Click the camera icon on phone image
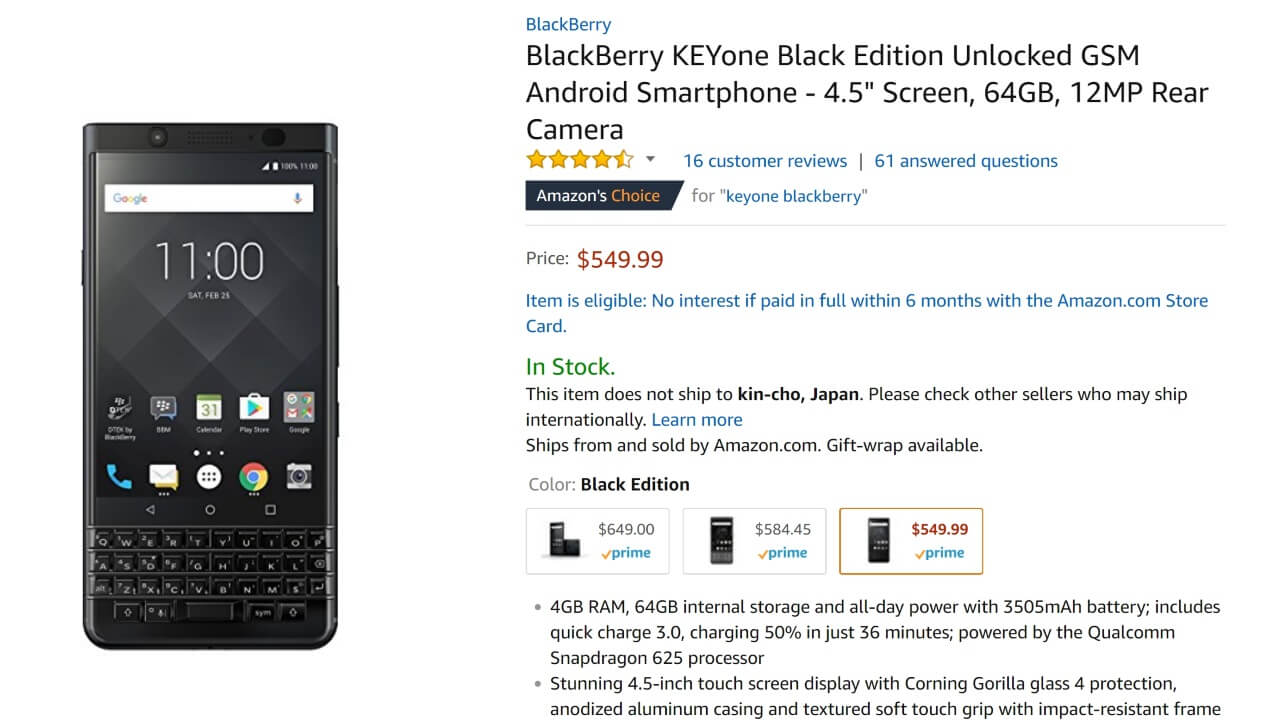 (299, 477)
